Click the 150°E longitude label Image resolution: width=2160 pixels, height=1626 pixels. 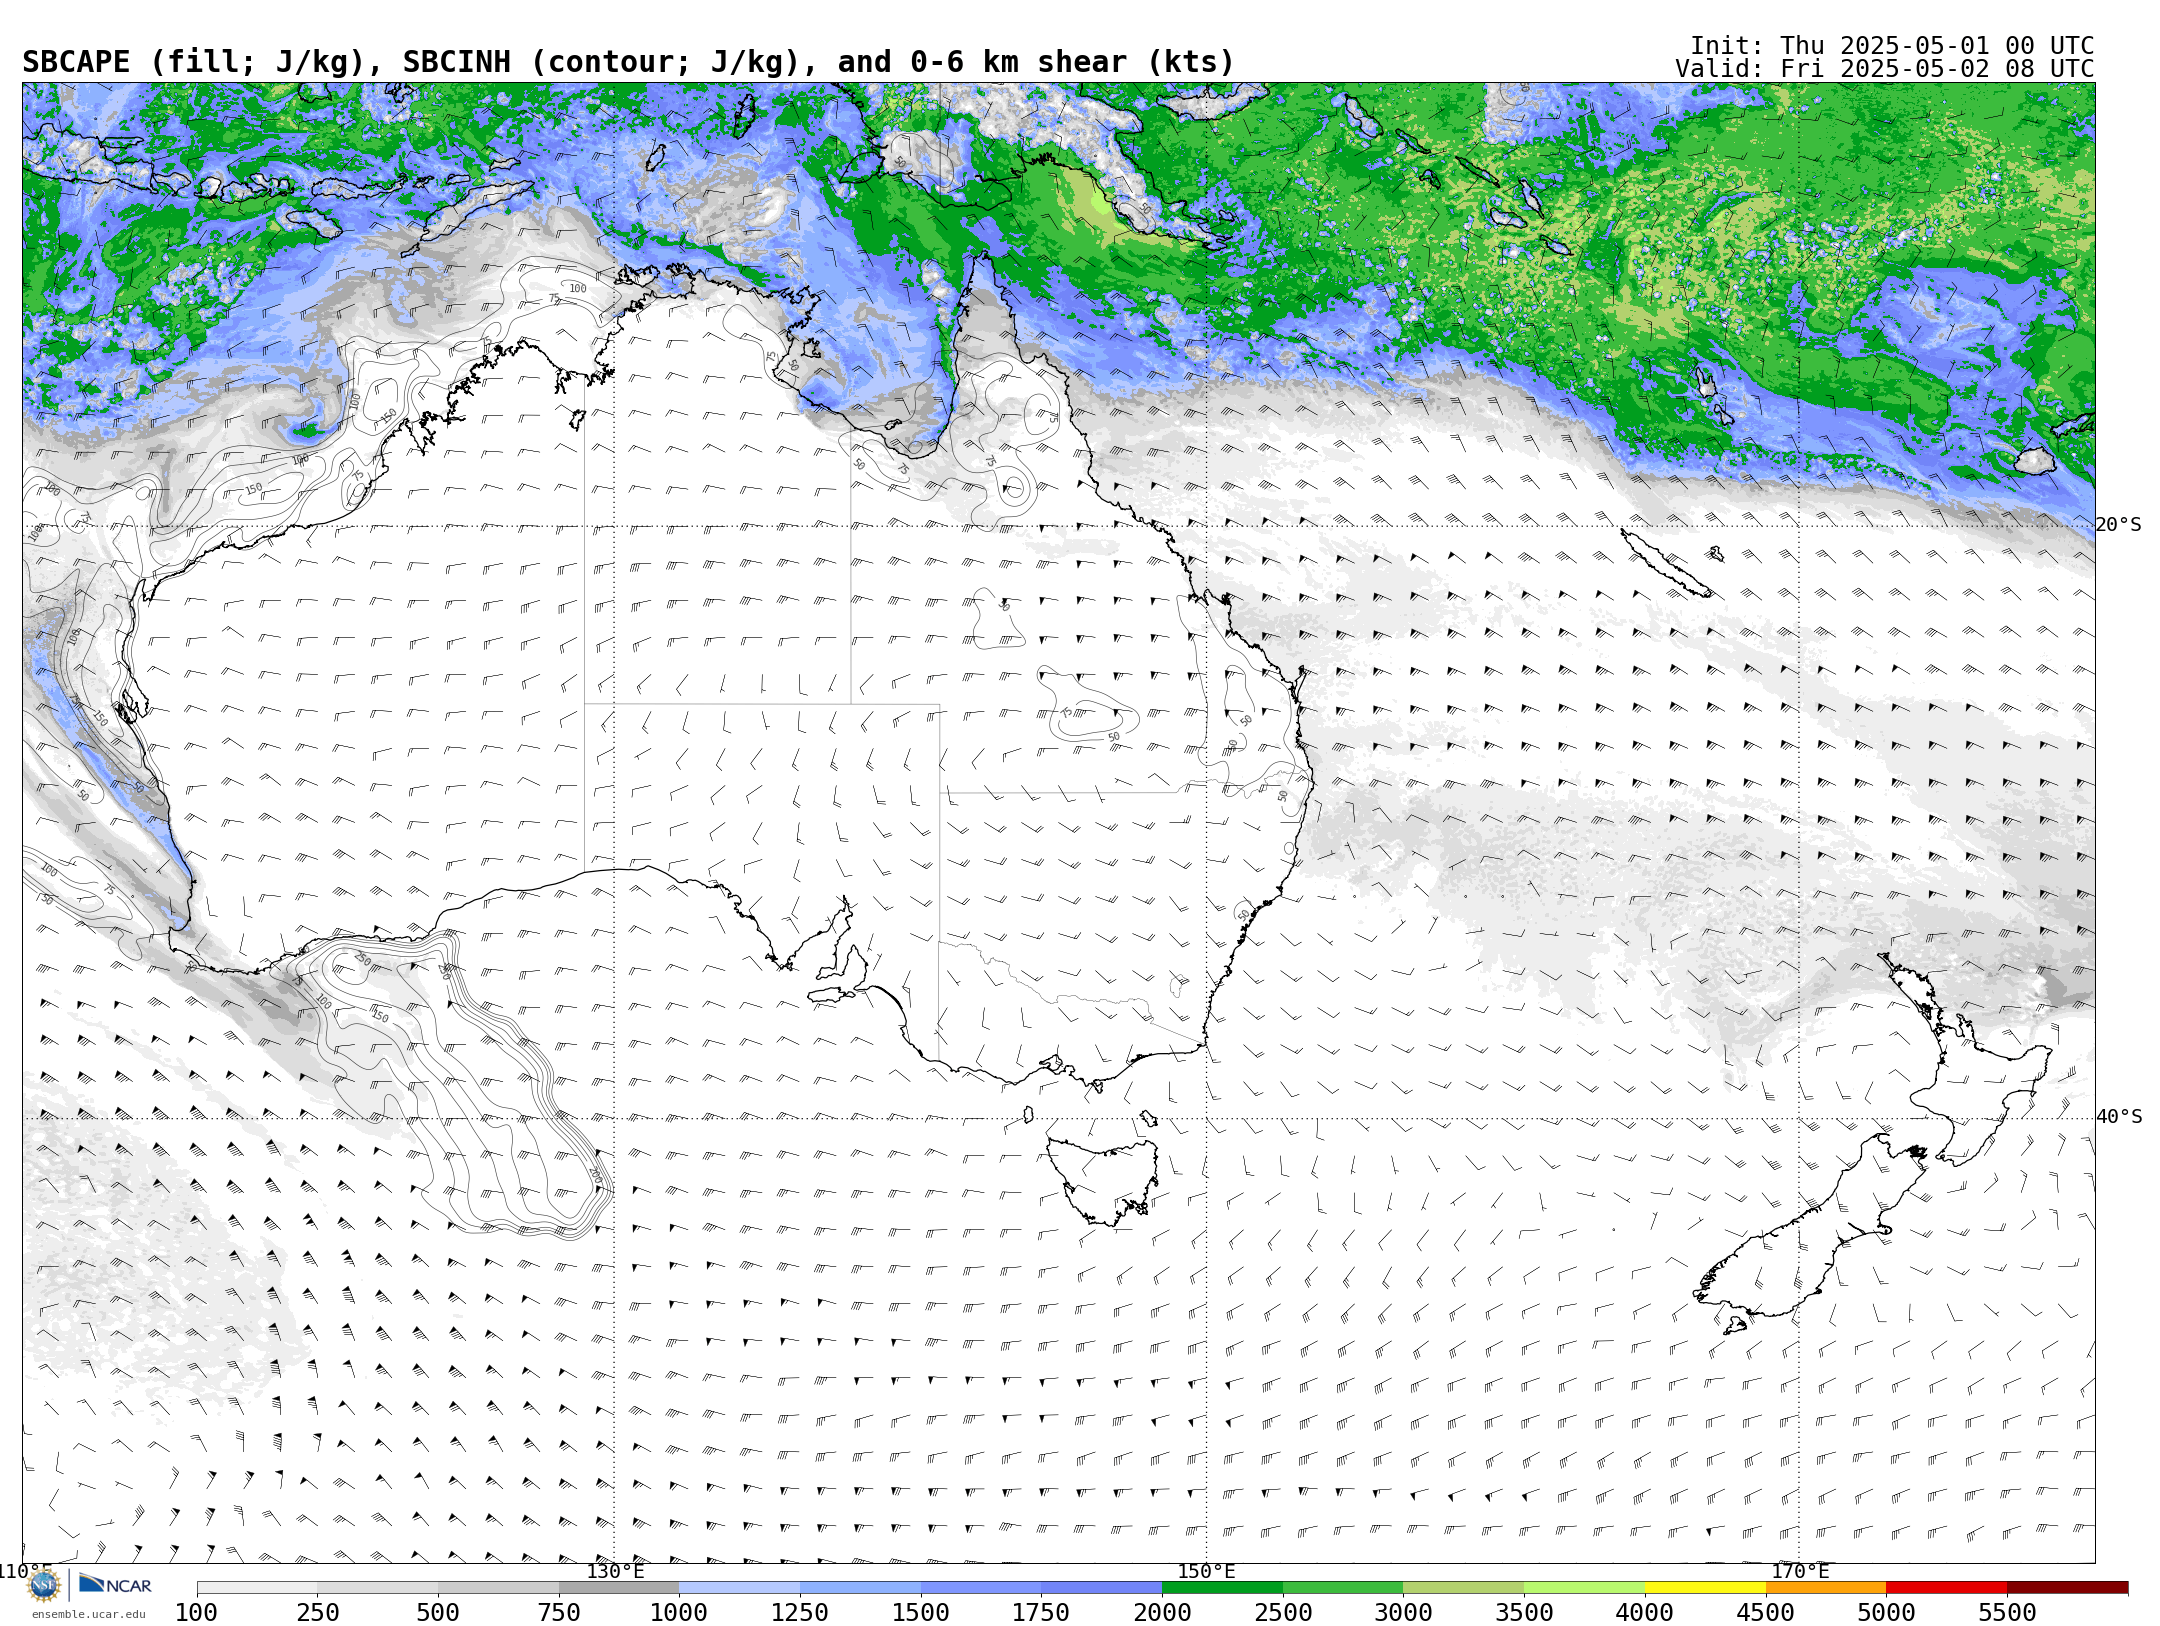(1206, 1571)
